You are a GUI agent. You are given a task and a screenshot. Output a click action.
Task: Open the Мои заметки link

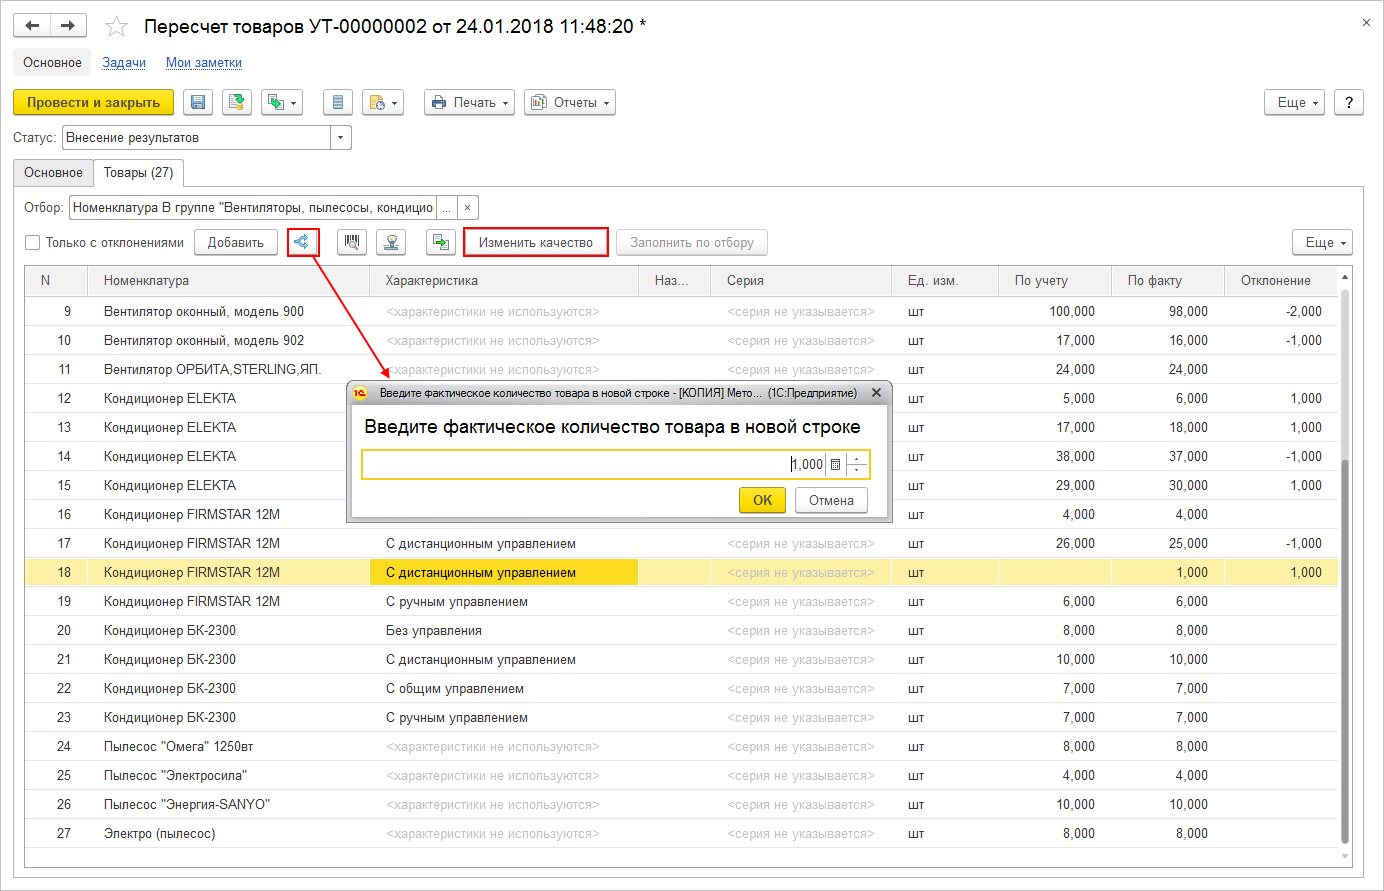click(x=204, y=62)
